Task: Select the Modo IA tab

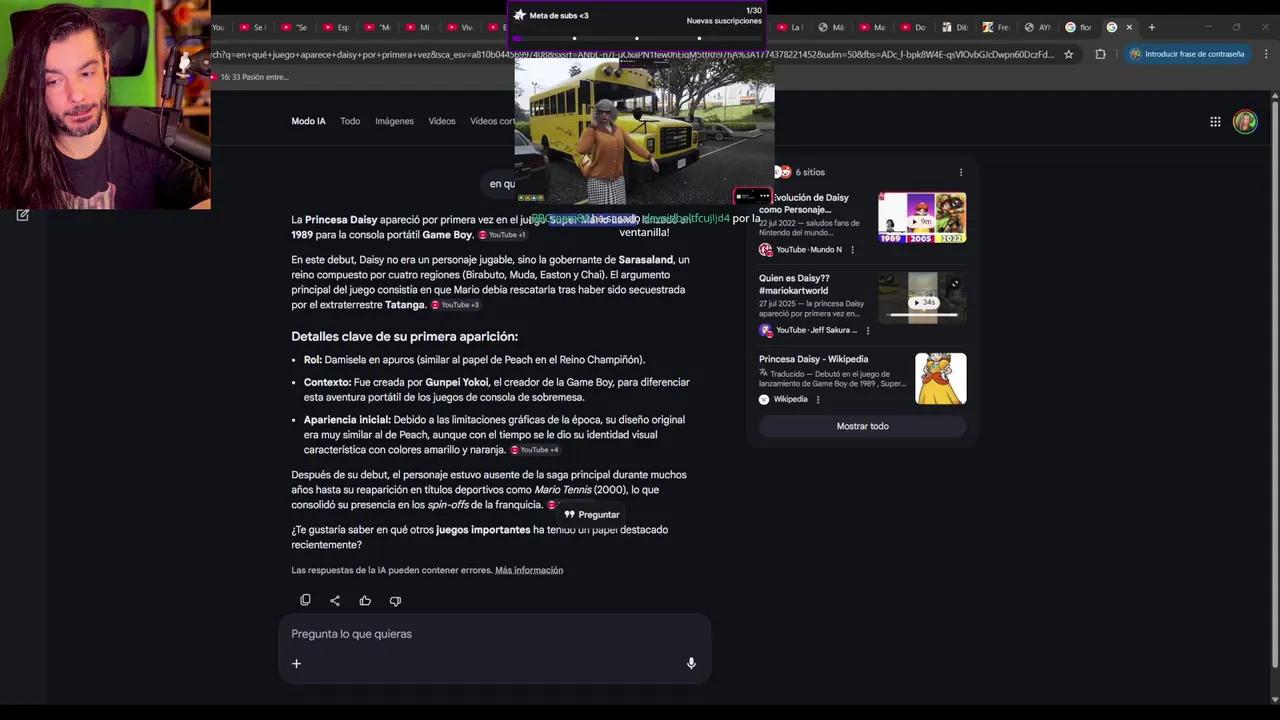Action: point(308,121)
